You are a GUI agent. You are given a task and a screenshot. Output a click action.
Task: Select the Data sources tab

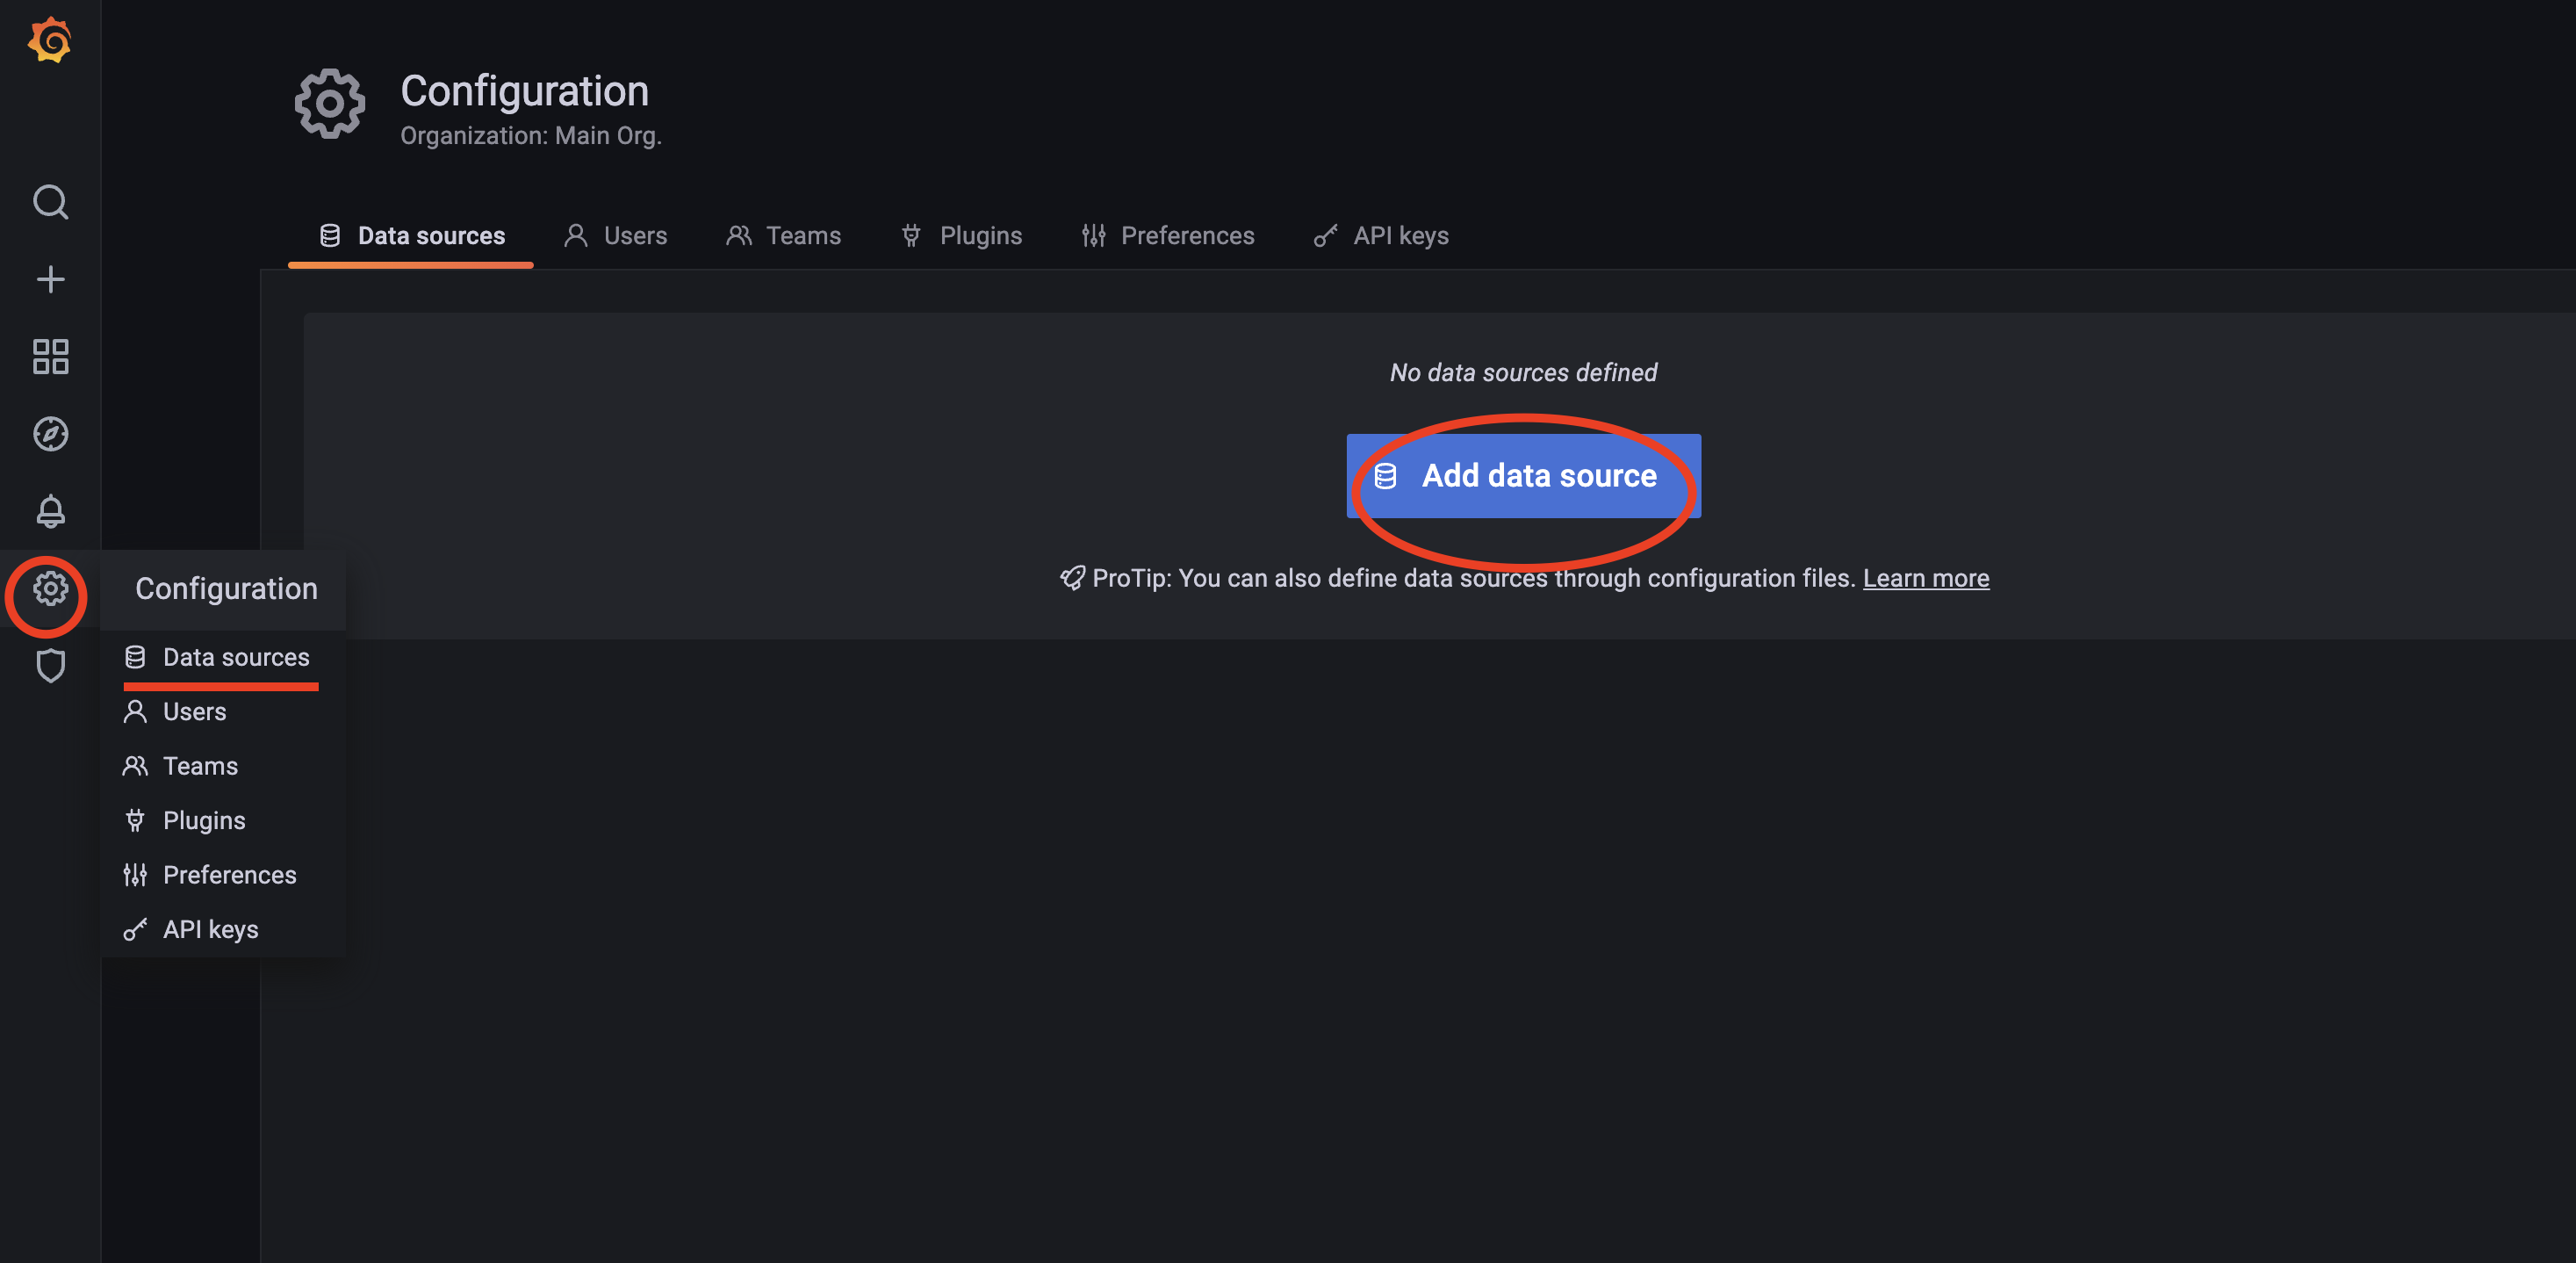tap(412, 236)
